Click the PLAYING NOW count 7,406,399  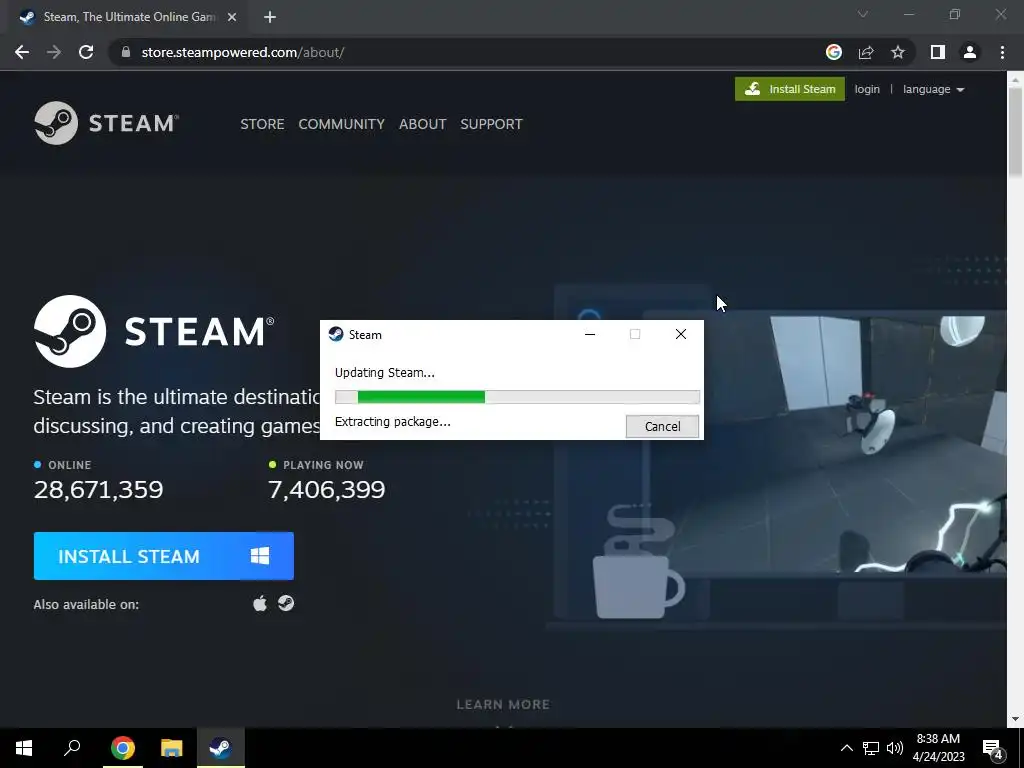coord(327,489)
